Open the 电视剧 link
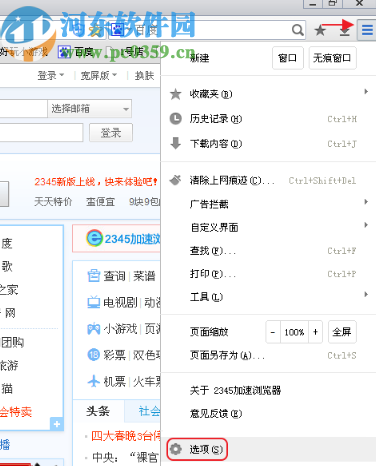 click(120, 302)
